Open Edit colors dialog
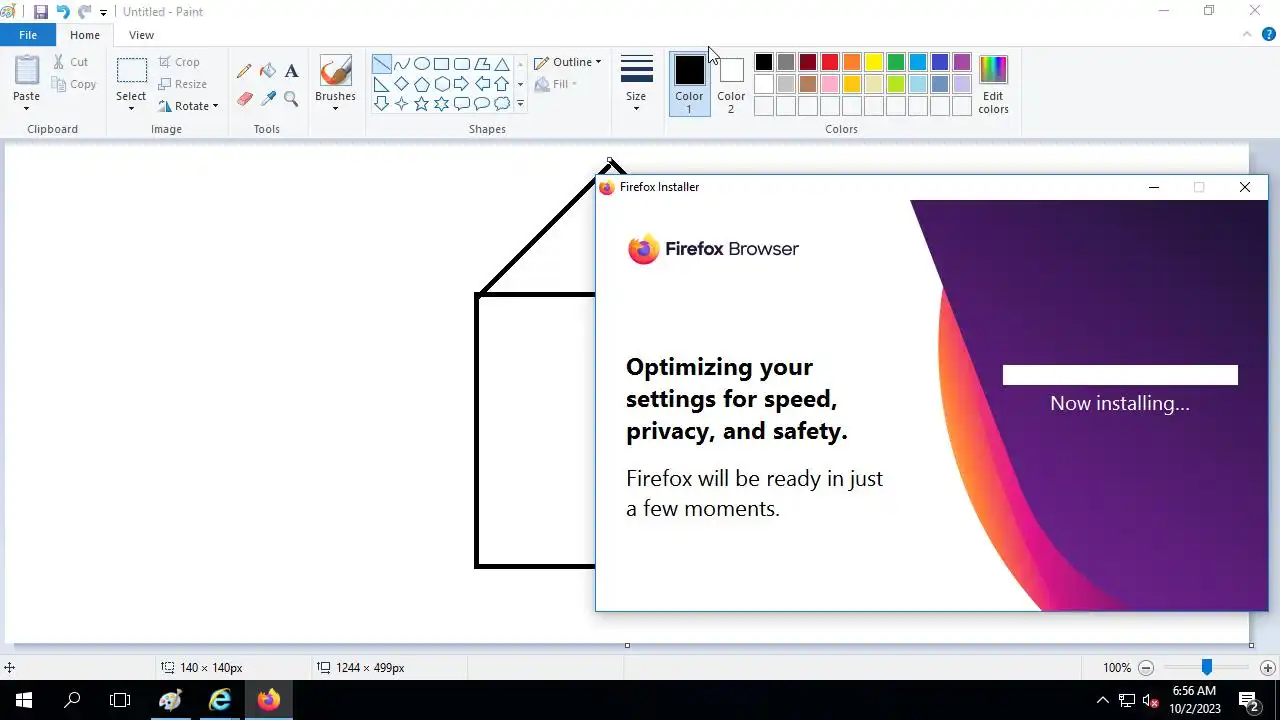Image resolution: width=1280 pixels, height=720 pixels. (x=993, y=84)
